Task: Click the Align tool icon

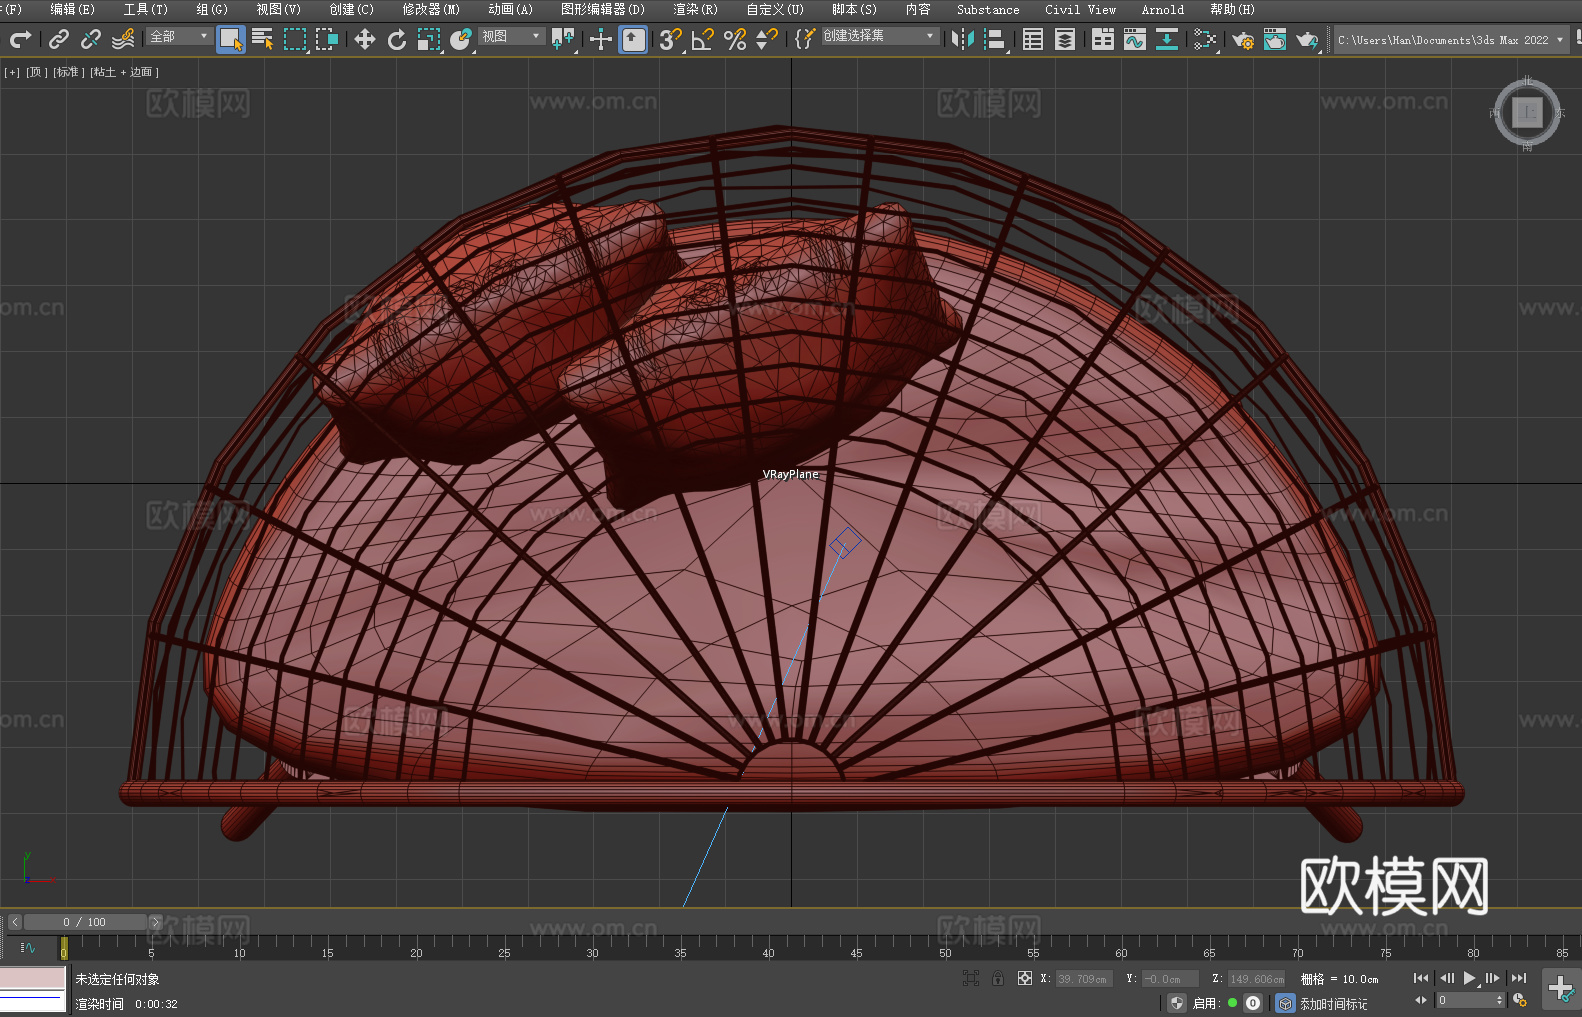Action: (995, 39)
